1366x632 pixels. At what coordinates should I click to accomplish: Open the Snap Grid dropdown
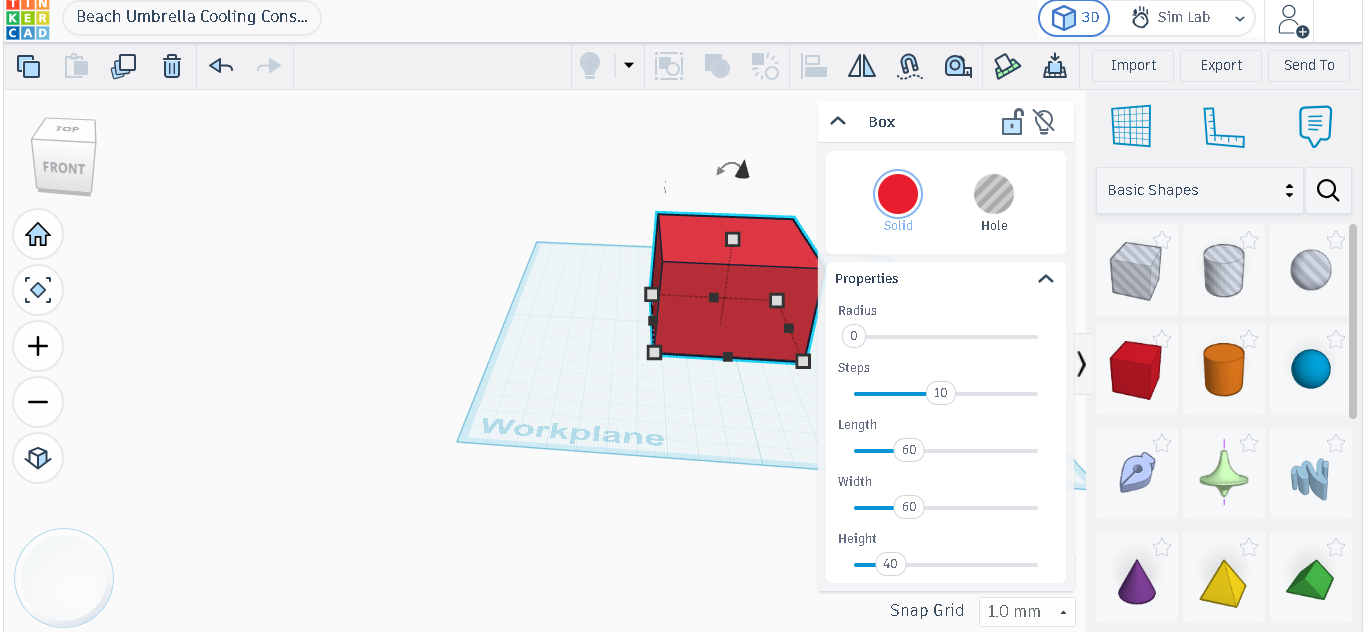(x=1027, y=611)
